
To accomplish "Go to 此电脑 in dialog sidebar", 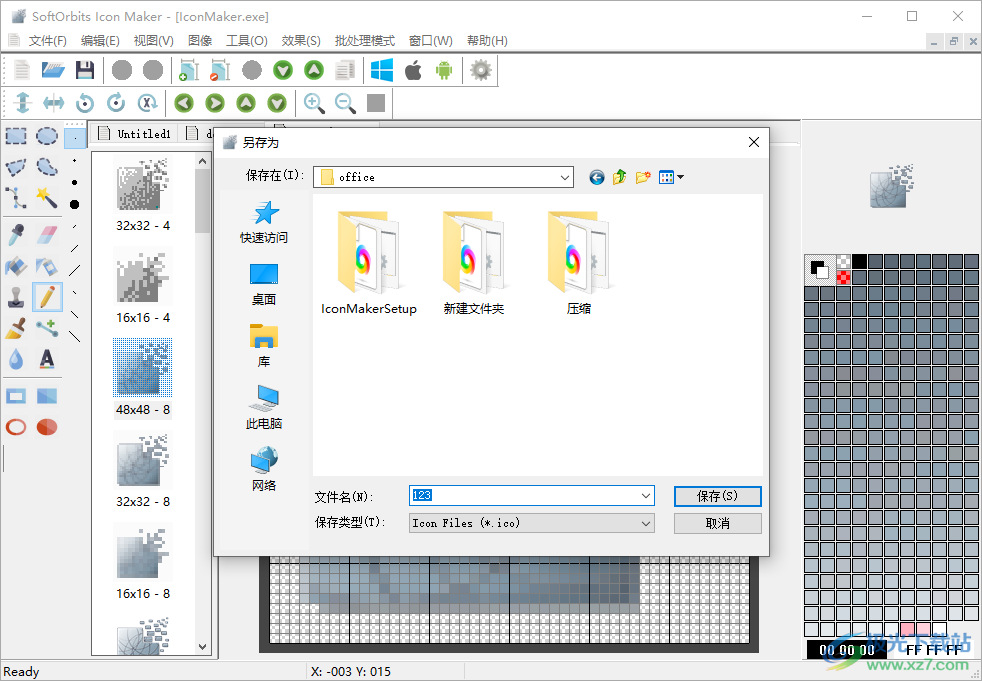I will [x=264, y=408].
